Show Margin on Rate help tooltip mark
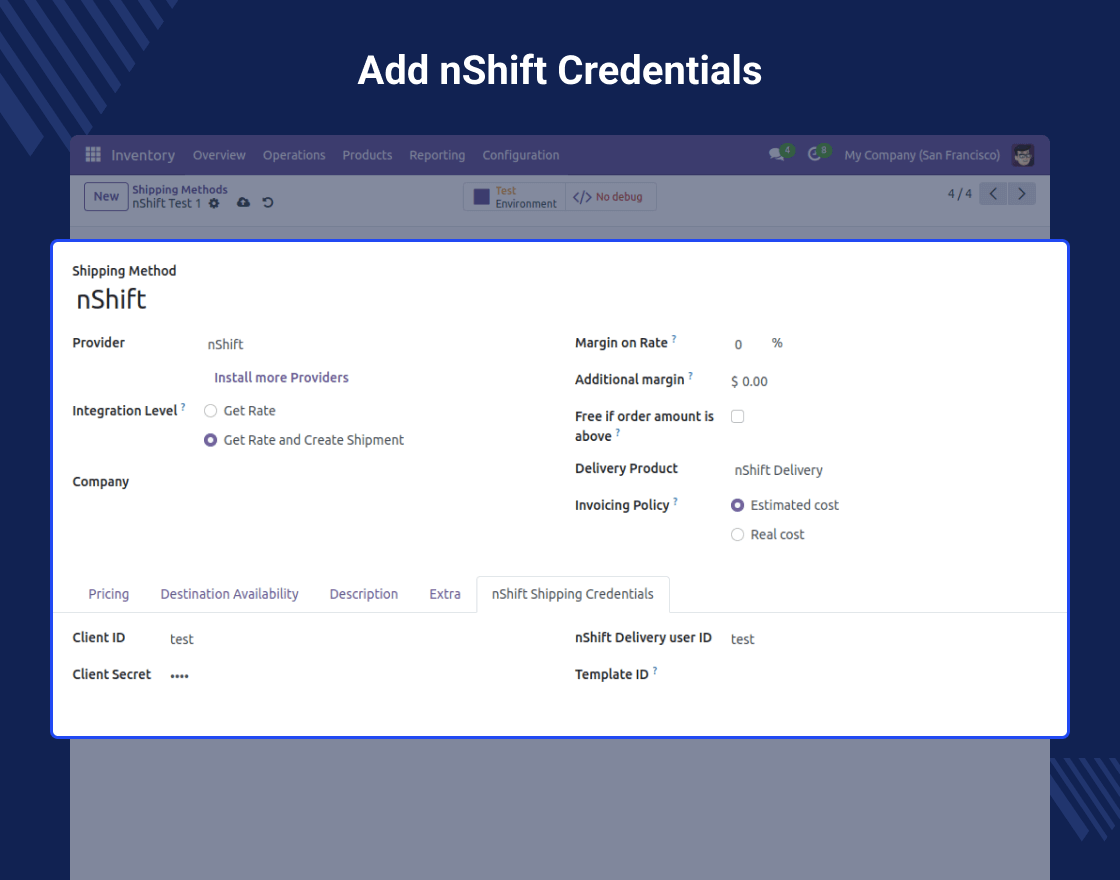The image size is (1120, 880). tap(674, 339)
